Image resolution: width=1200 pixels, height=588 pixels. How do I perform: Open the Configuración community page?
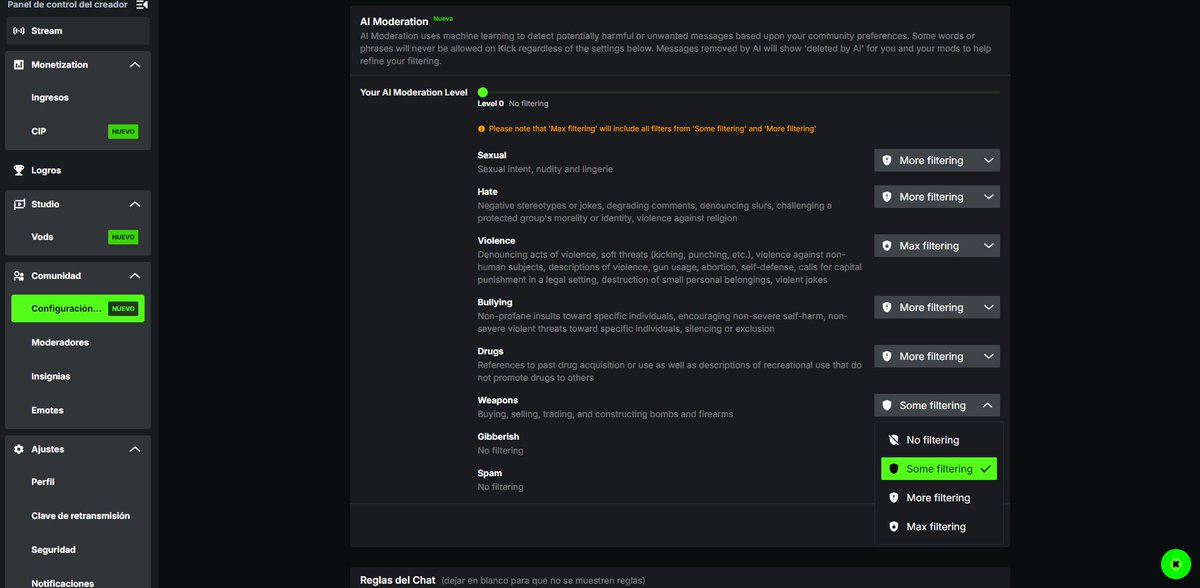click(x=77, y=309)
